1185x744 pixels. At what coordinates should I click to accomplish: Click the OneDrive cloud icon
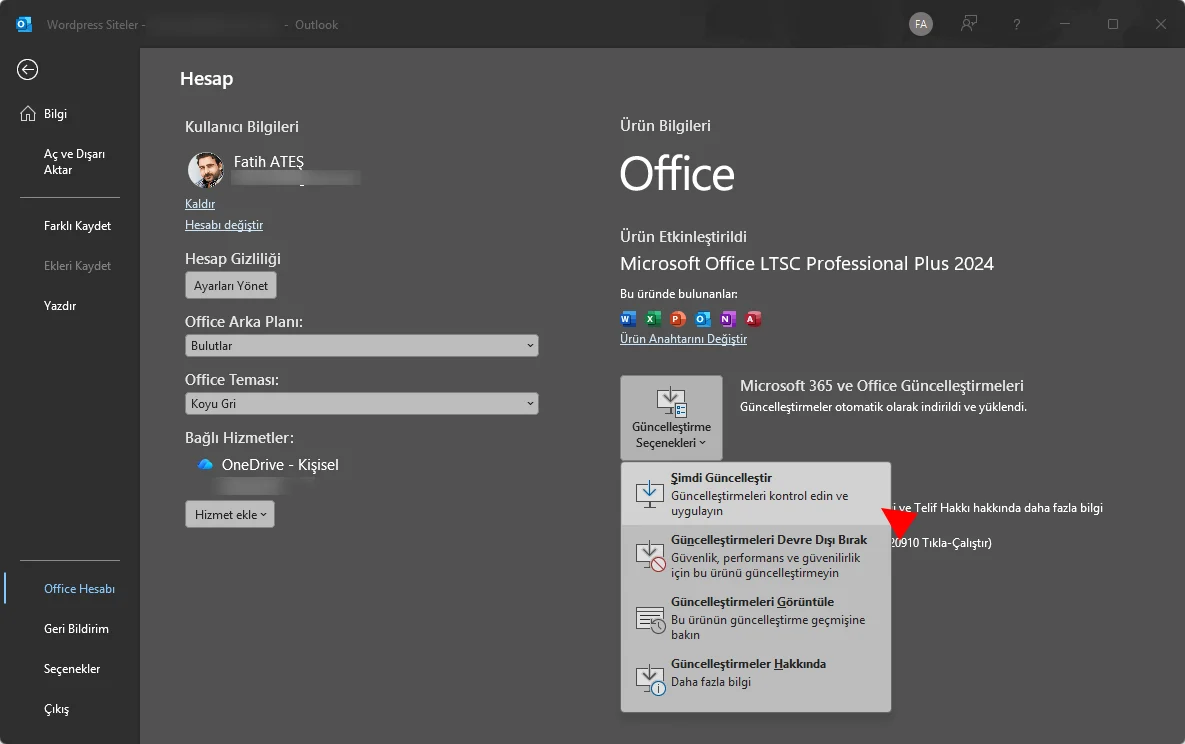205,464
